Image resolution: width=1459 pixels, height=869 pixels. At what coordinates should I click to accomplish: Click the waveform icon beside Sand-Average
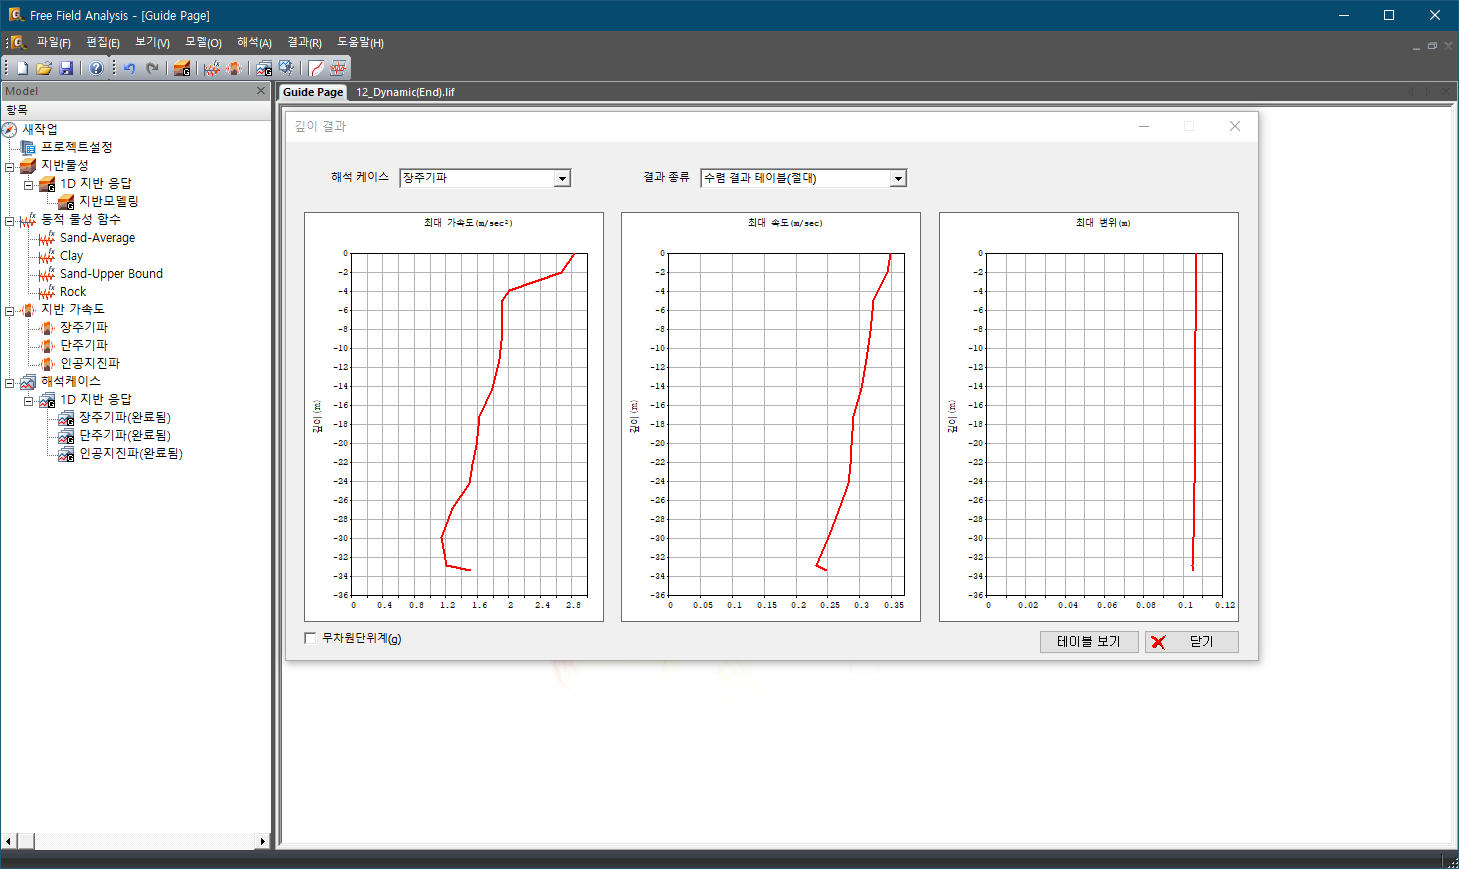(x=47, y=238)
